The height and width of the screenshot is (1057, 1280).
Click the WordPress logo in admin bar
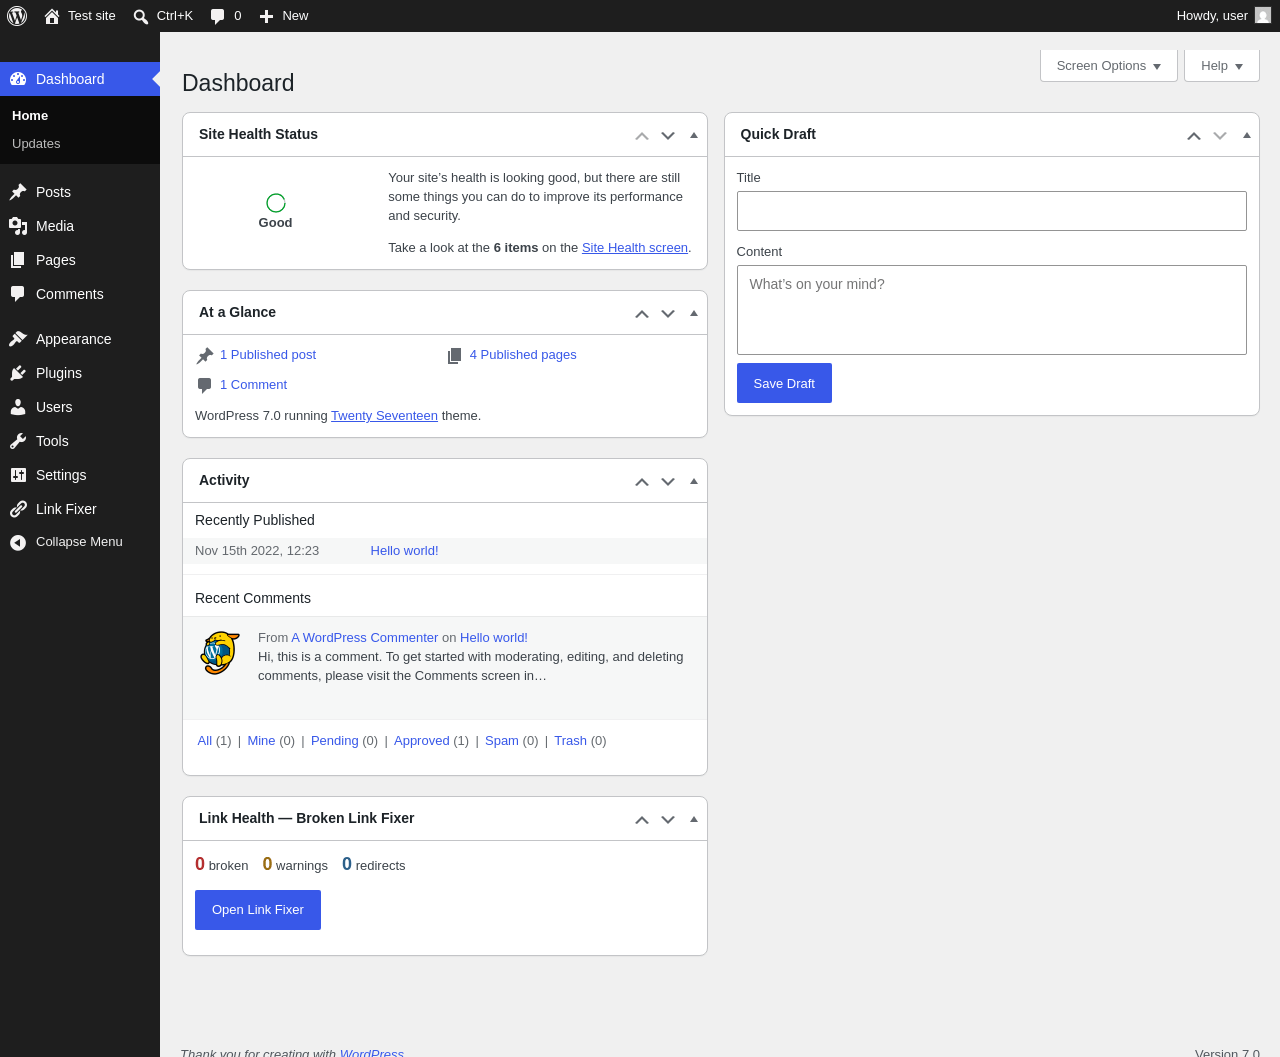pos(17,16)
